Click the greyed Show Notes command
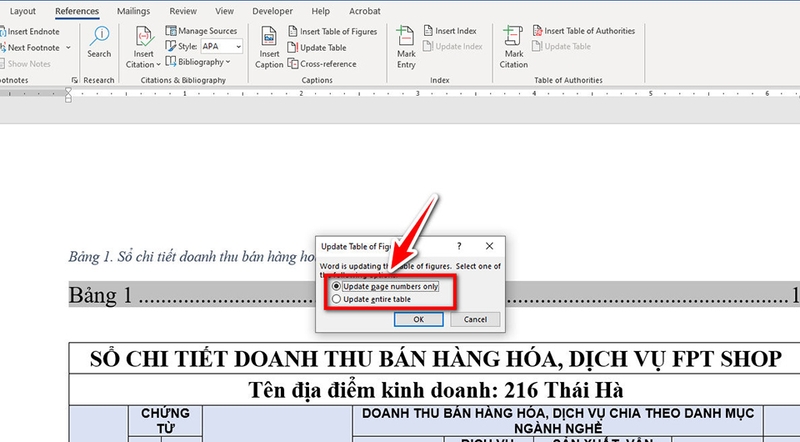This screenshot has height=442, width=800. (x=26, y=64)
